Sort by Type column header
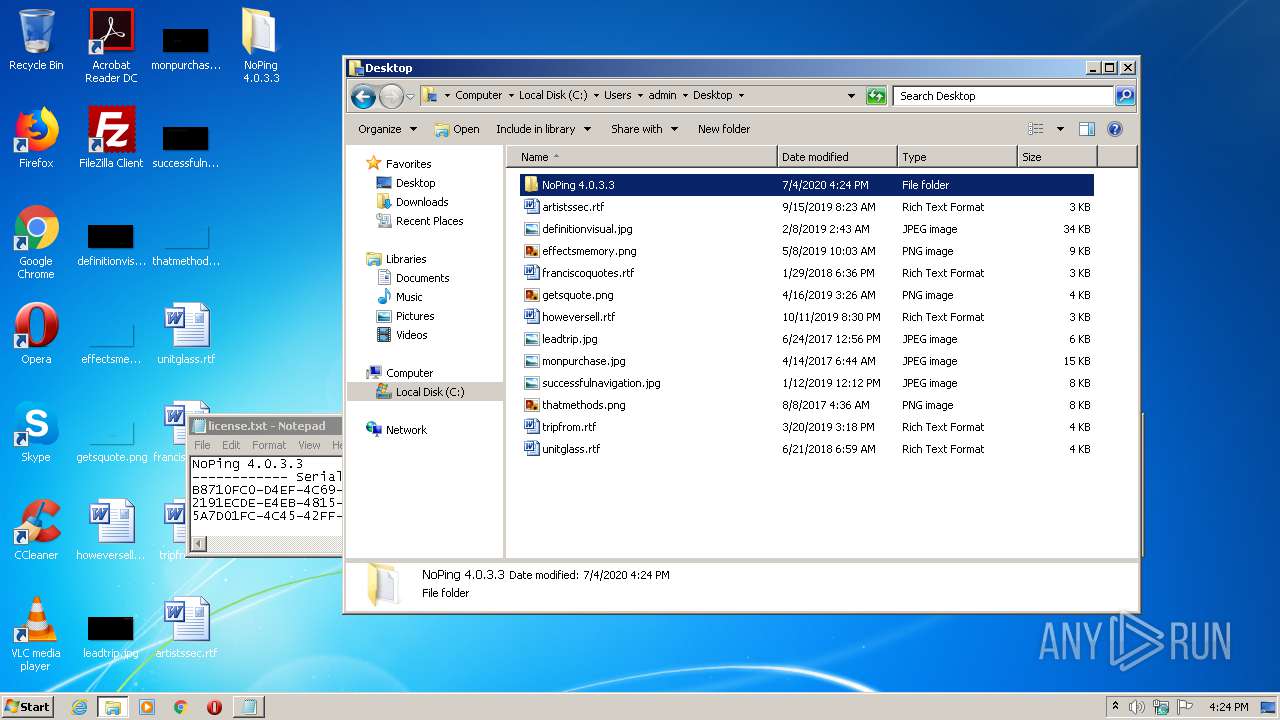The image size is (1280, 720). pyautogui.click(x=957, y=157)
